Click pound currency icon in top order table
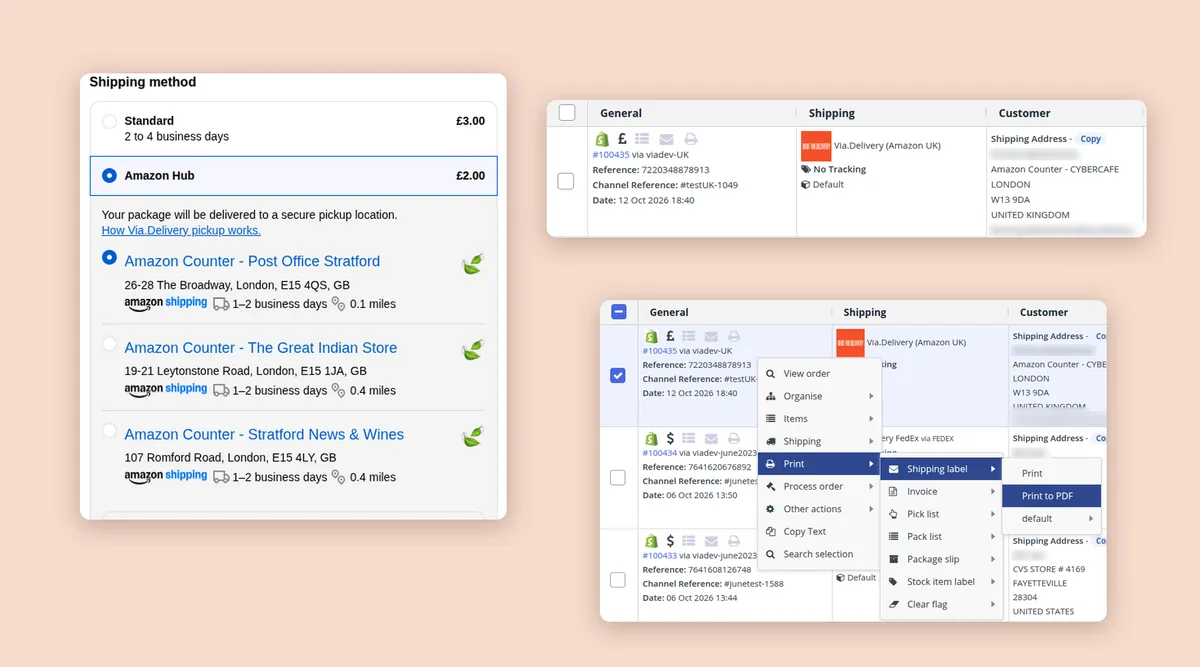Image resolution: width=1200 pixels, height=667 pixels. tap(622, 140)
